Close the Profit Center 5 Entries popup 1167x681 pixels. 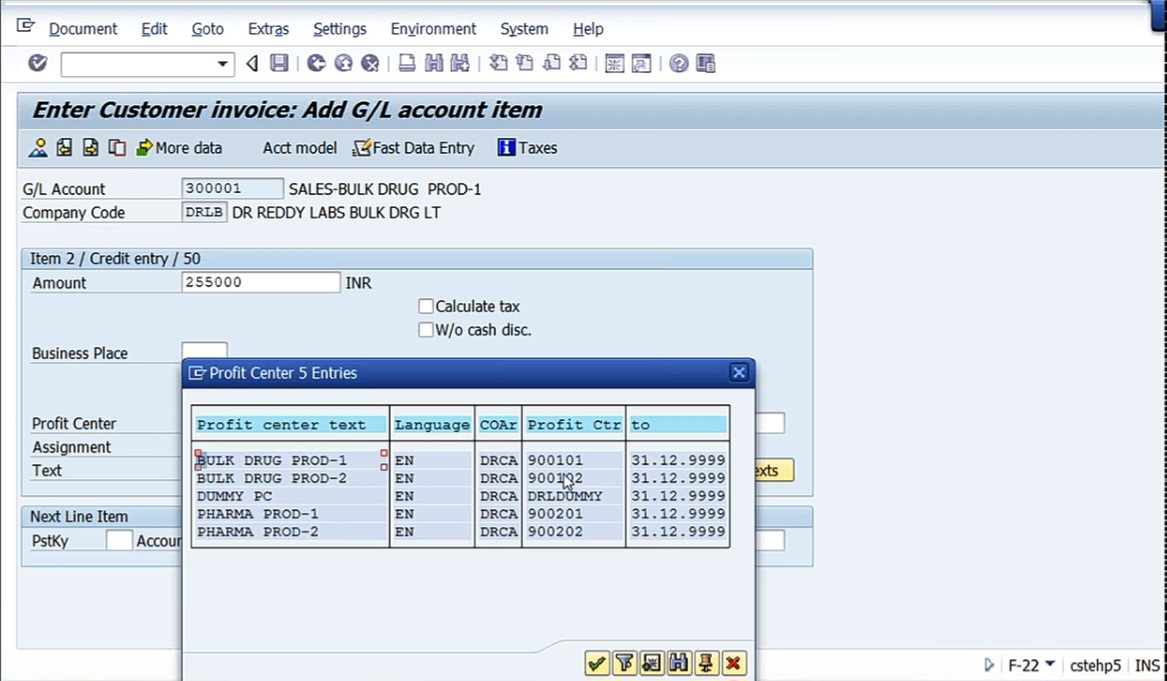pos(738,372)
